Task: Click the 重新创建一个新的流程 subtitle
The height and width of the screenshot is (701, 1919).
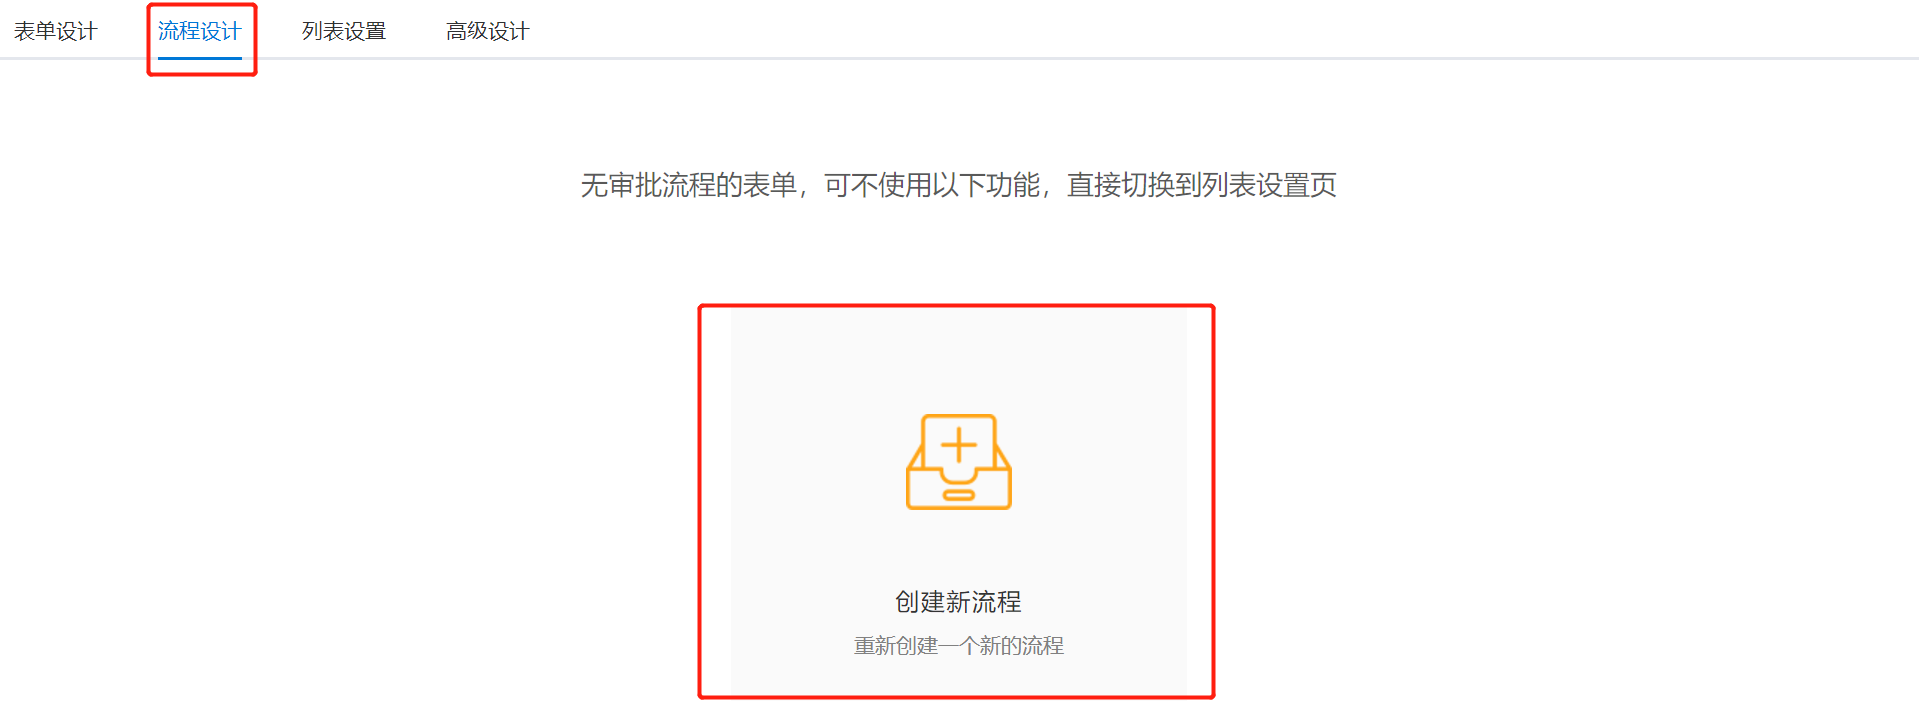Action: tap(958, 646)
